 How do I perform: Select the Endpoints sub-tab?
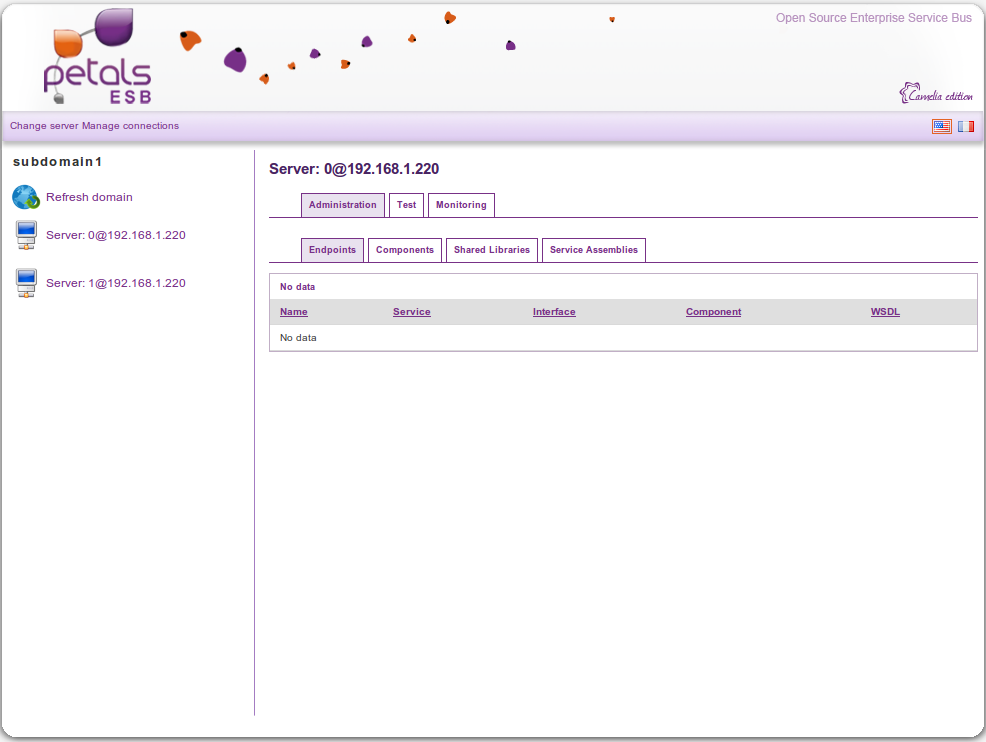pos(332,250)
